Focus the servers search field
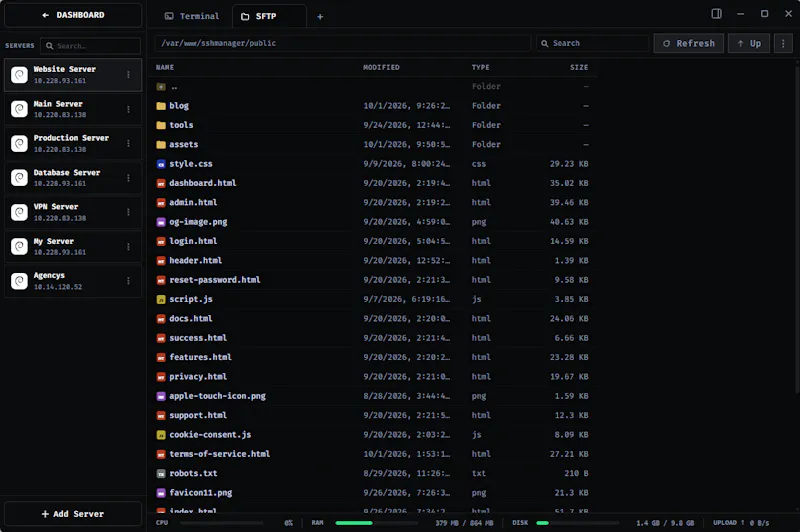 (x=90, y=46)
